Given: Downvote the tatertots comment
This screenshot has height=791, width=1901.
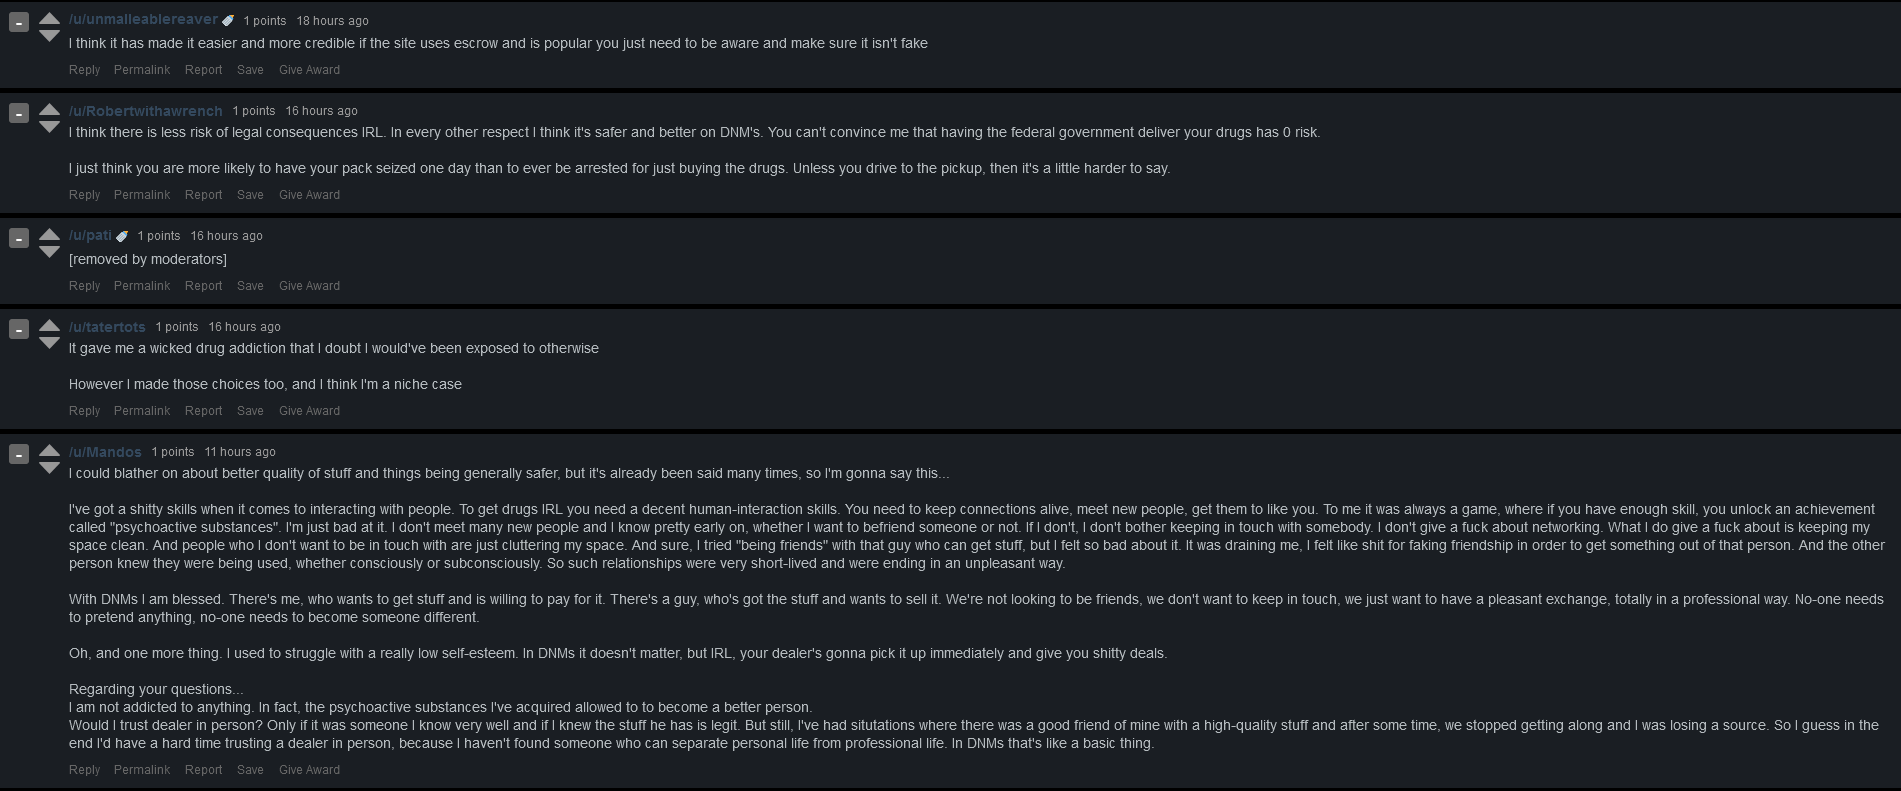Looking at the screenshot, I should click(49, 343).
